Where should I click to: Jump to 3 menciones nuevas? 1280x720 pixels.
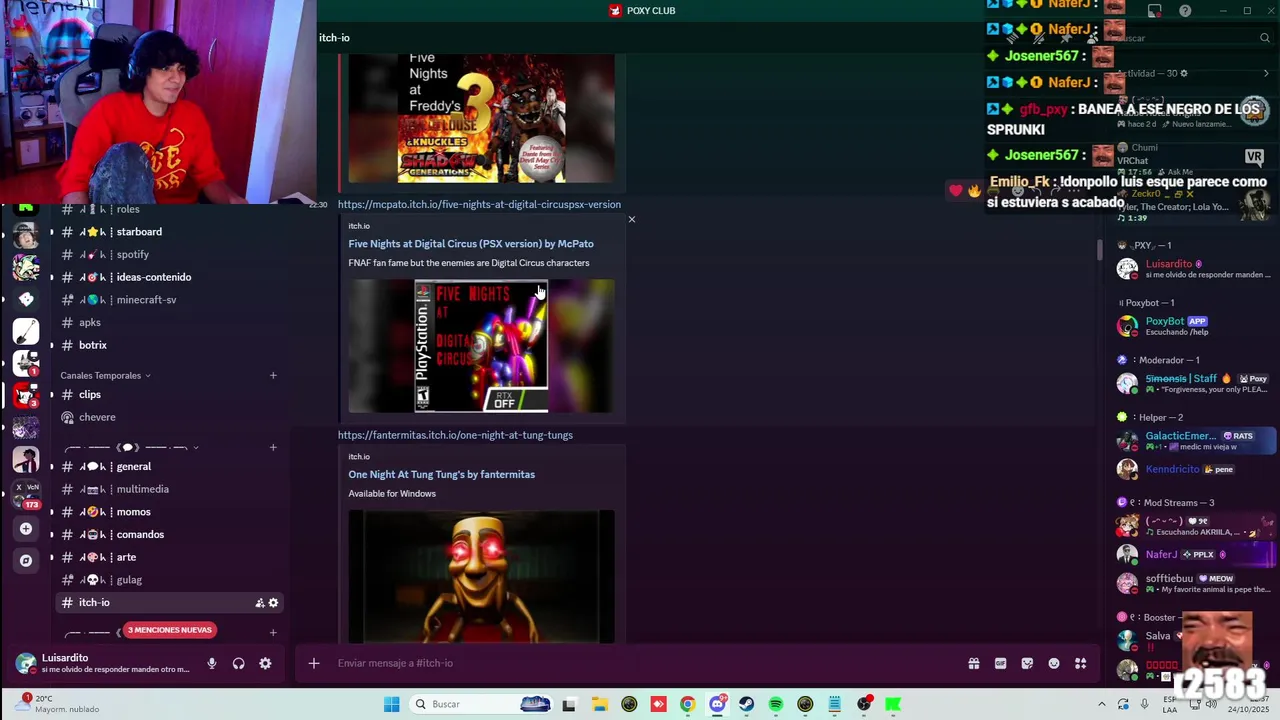pyautogui.click(x=169, y=630)
